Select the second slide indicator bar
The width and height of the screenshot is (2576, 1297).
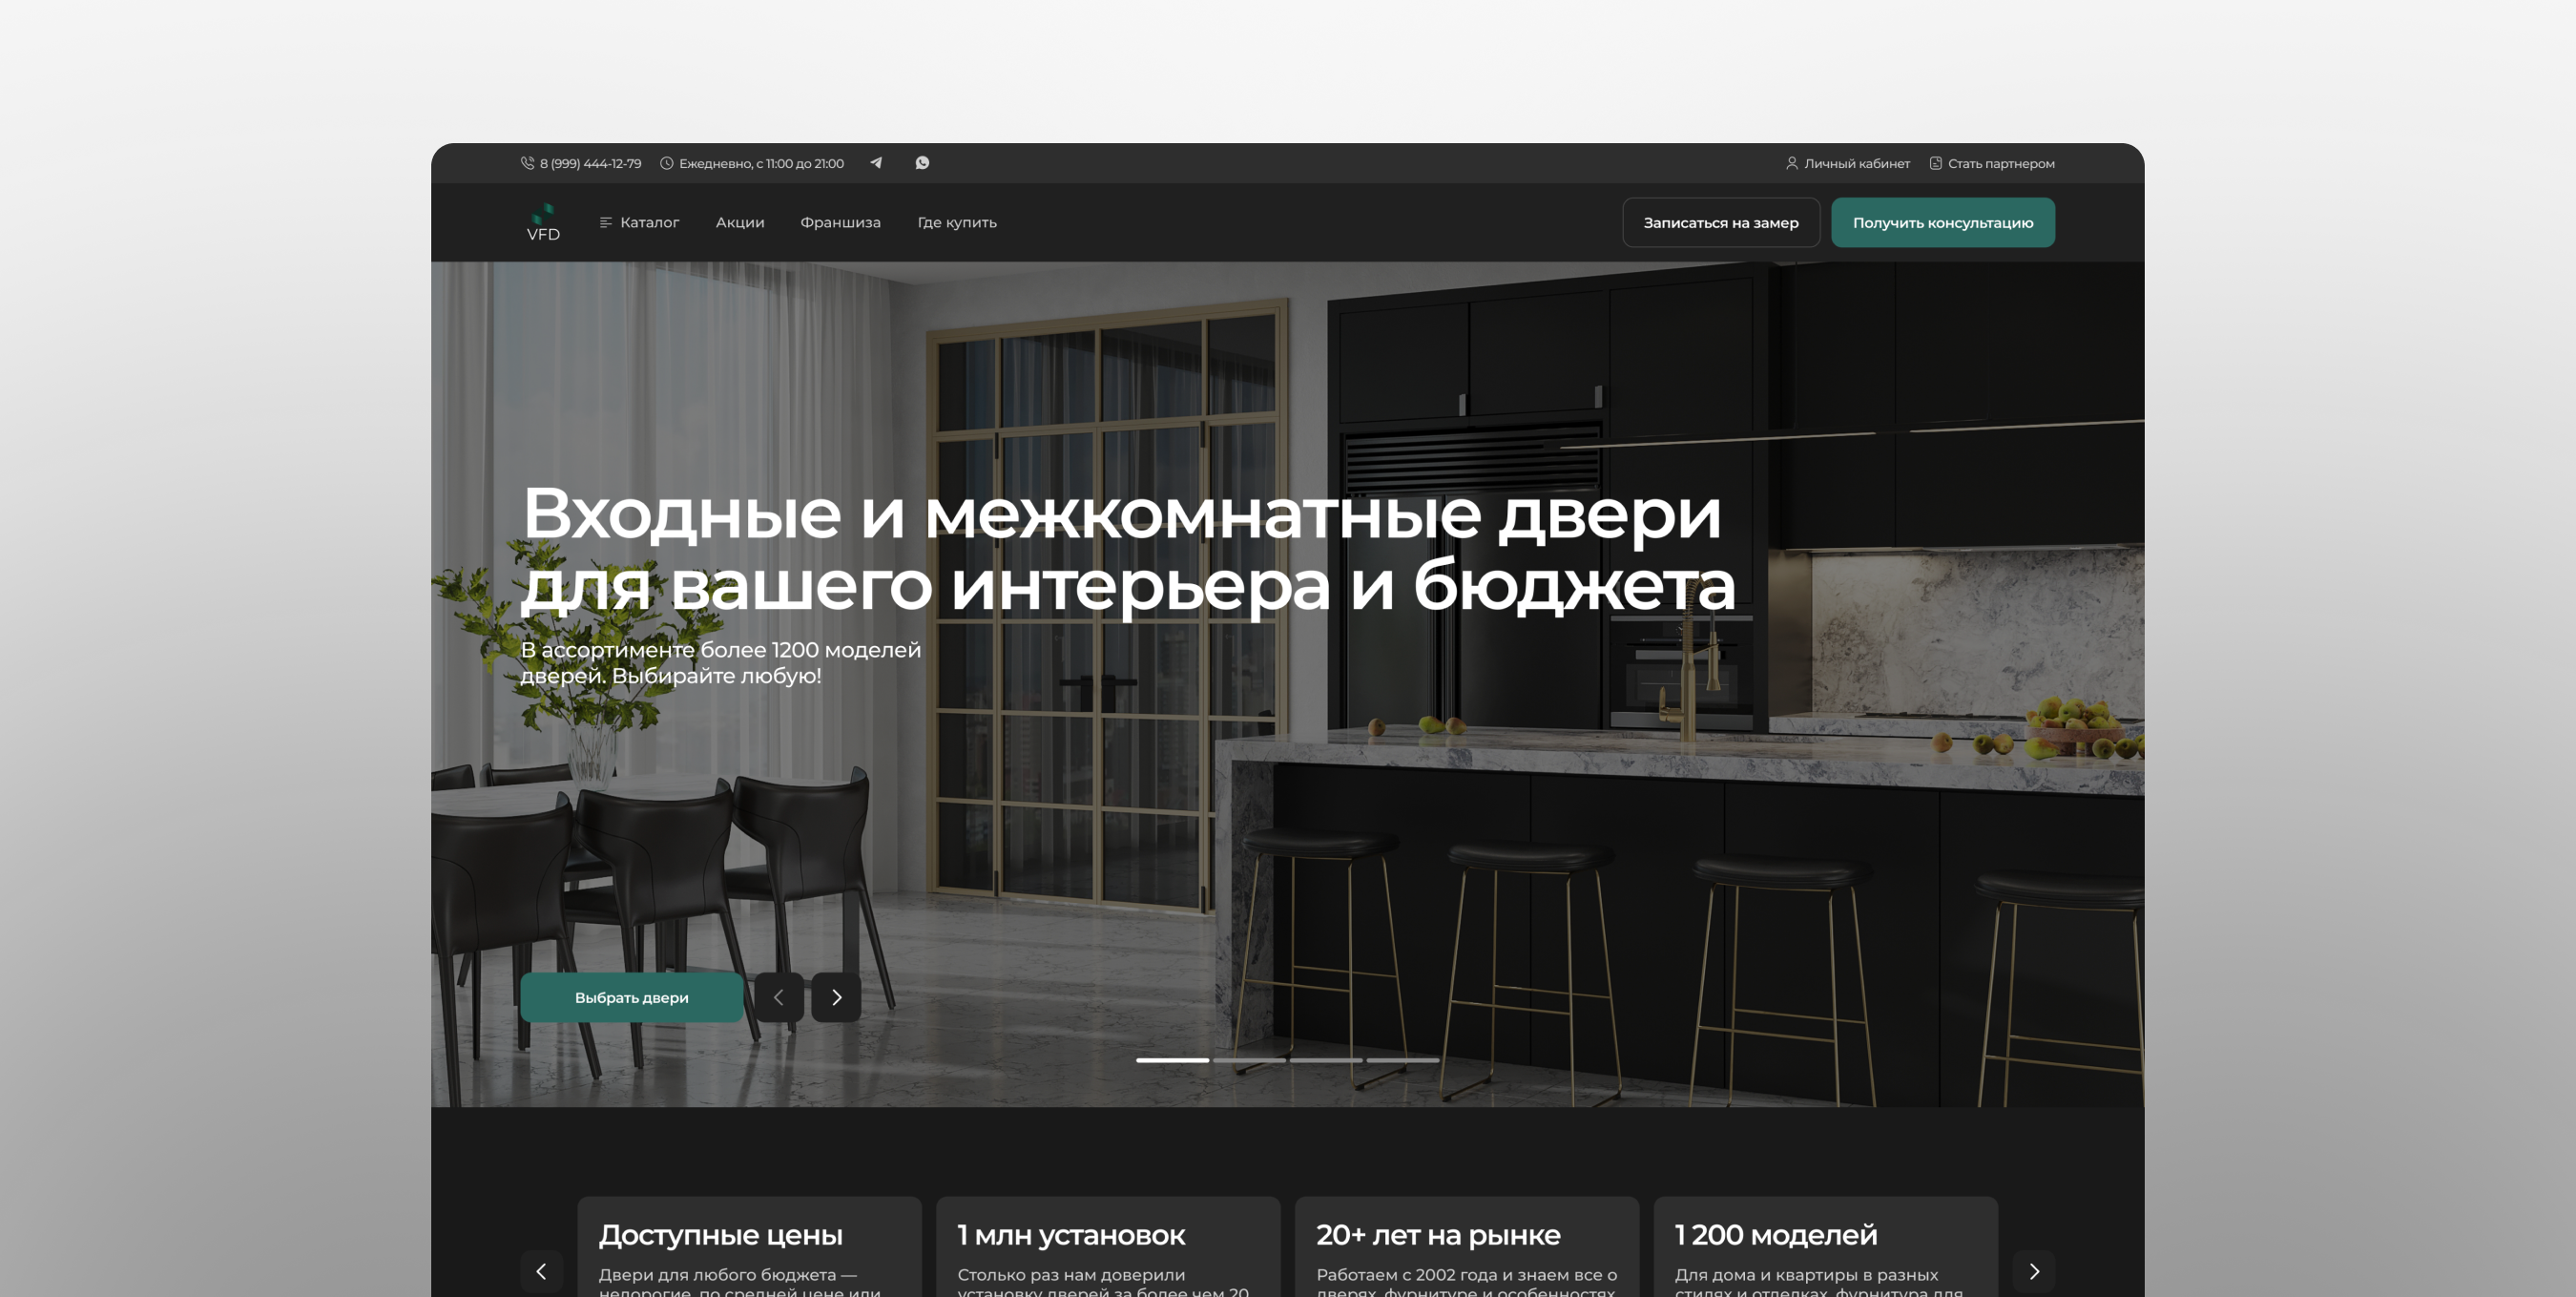[1249, 1060]
